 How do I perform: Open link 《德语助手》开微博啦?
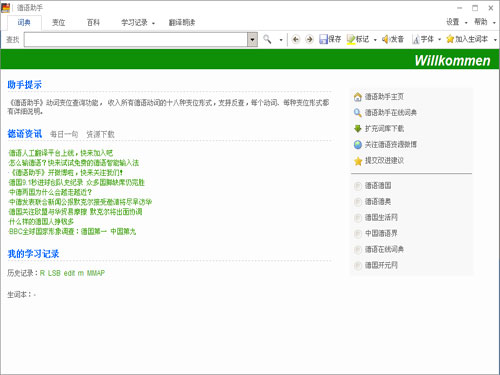click(66, 173)
